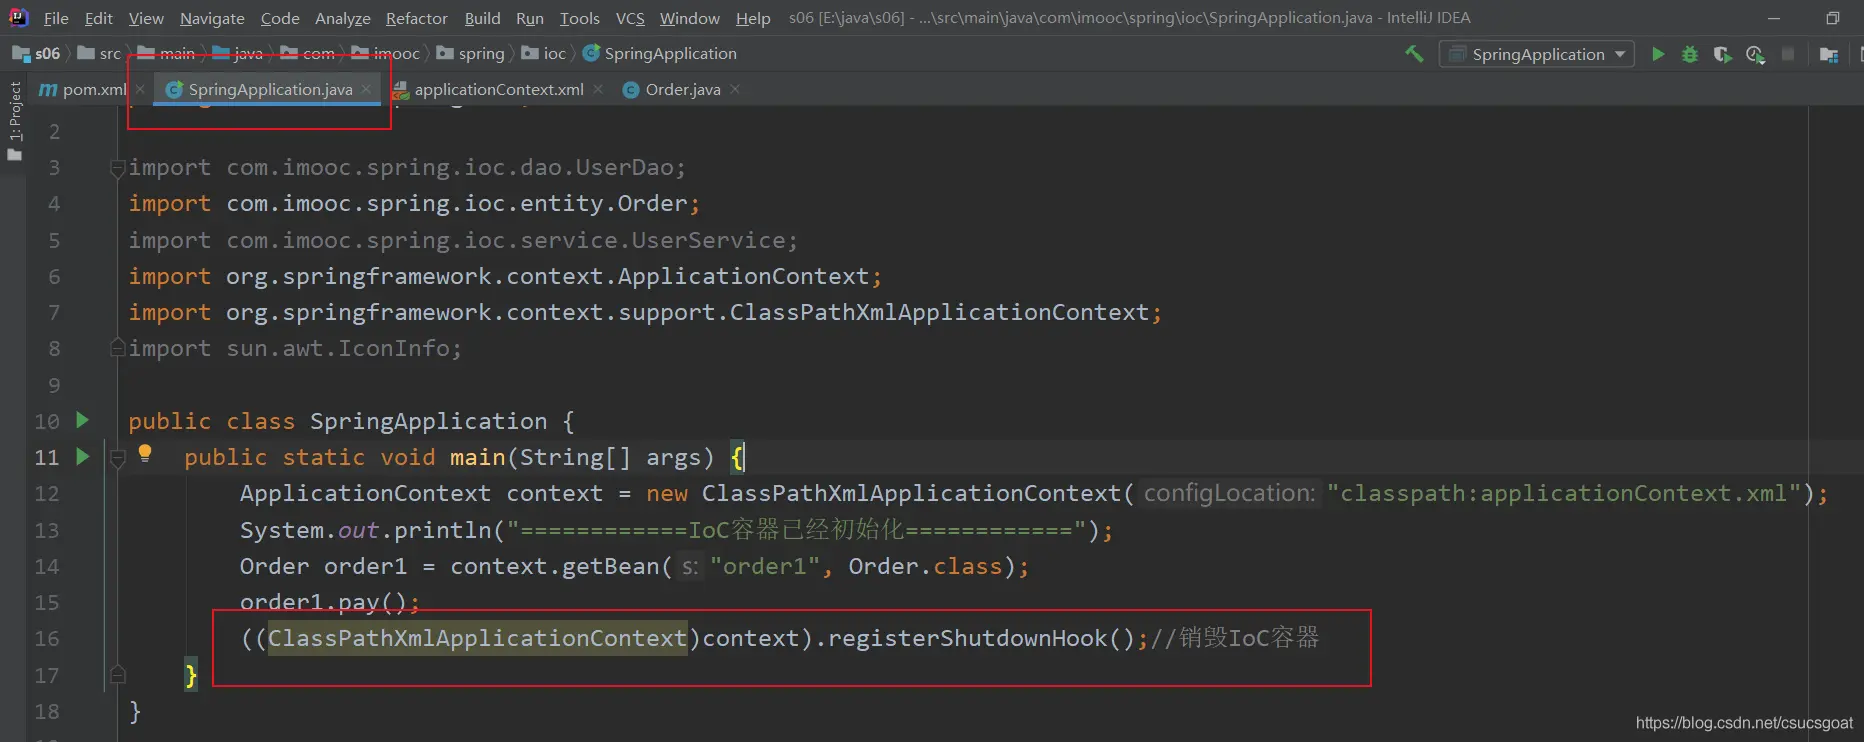Click the green Build Project hammer icon
The image size is (1864, 742).
pyautogui.click(x=1414, y=54)
